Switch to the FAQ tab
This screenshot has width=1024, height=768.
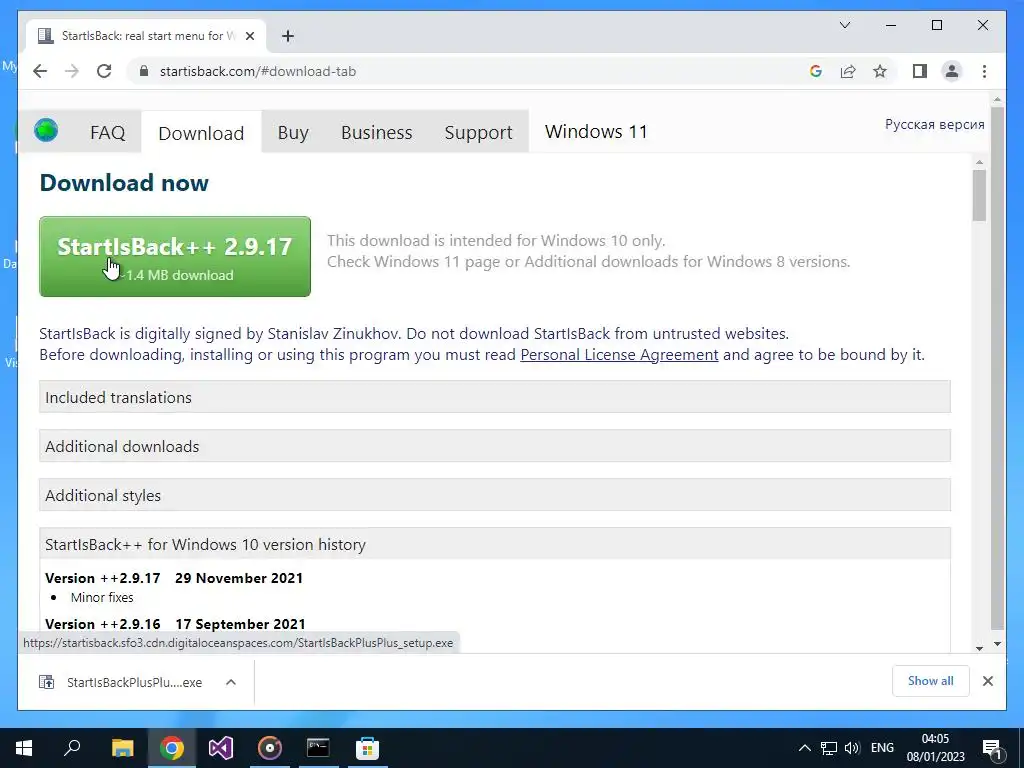[107, 133]
